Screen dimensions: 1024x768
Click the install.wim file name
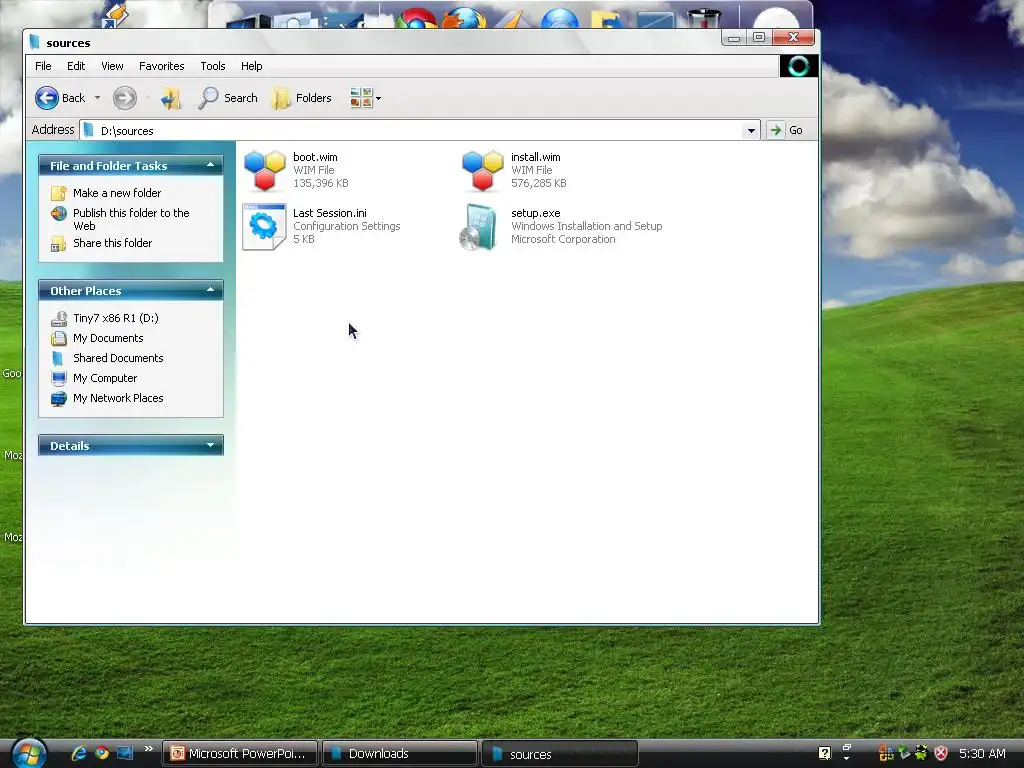(536, 157)
